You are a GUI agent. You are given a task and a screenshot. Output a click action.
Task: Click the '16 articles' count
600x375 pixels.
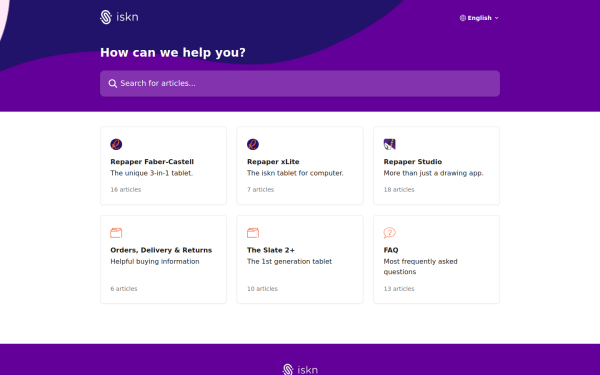pyautogui.click(x=126, y=189)
